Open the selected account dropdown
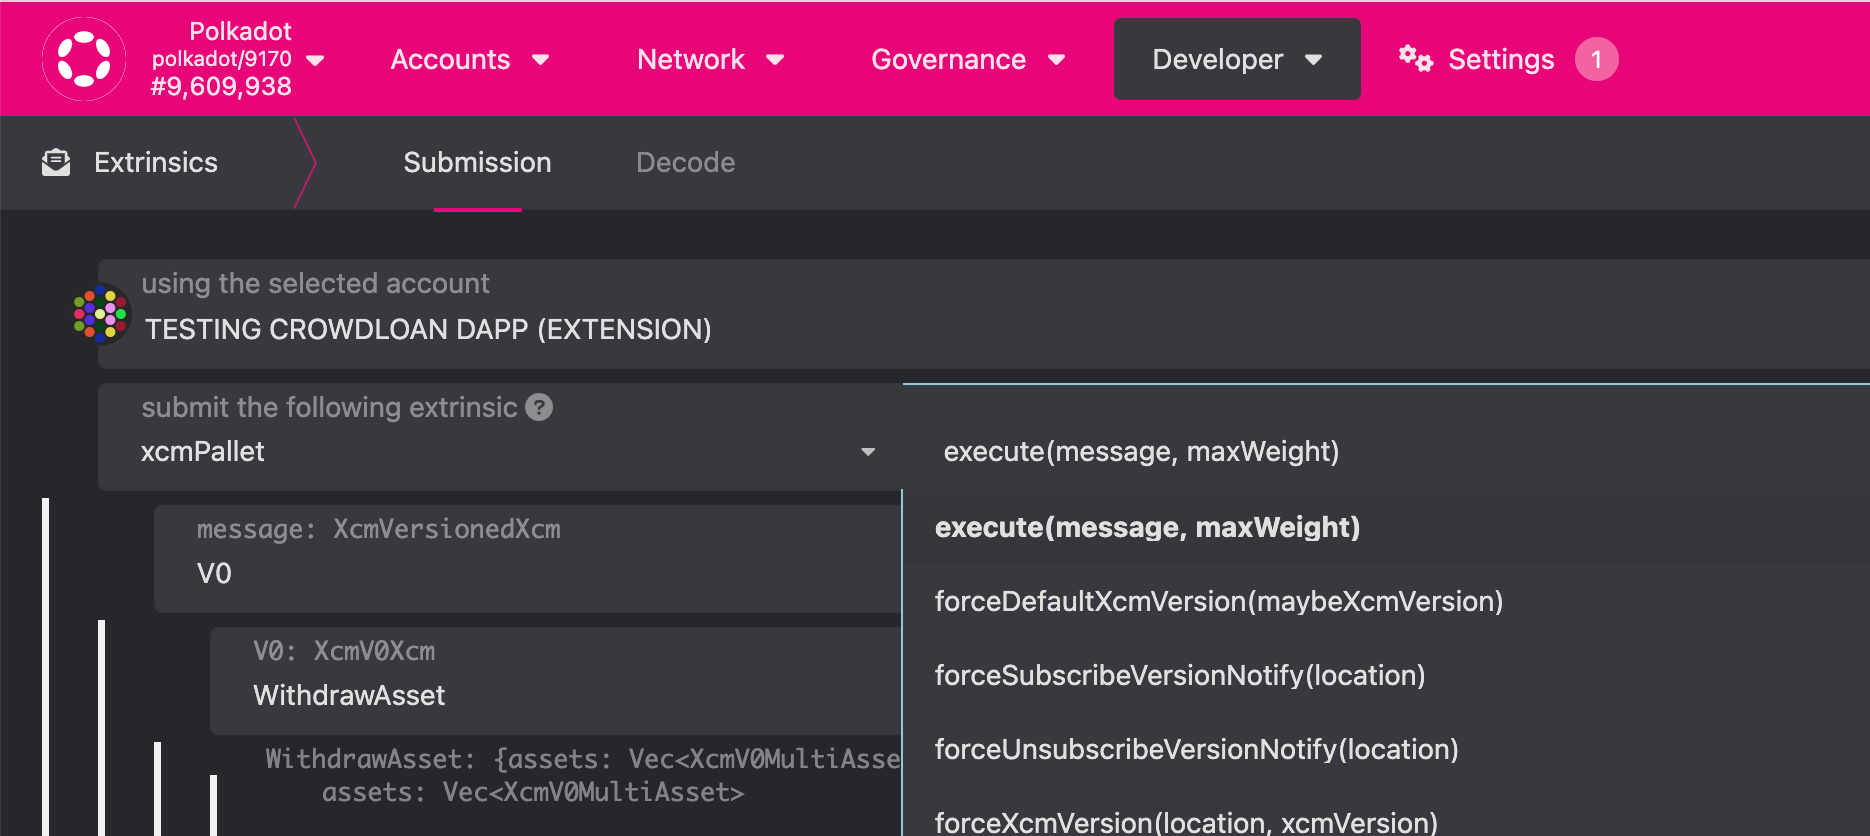 [x=983, y=314]
